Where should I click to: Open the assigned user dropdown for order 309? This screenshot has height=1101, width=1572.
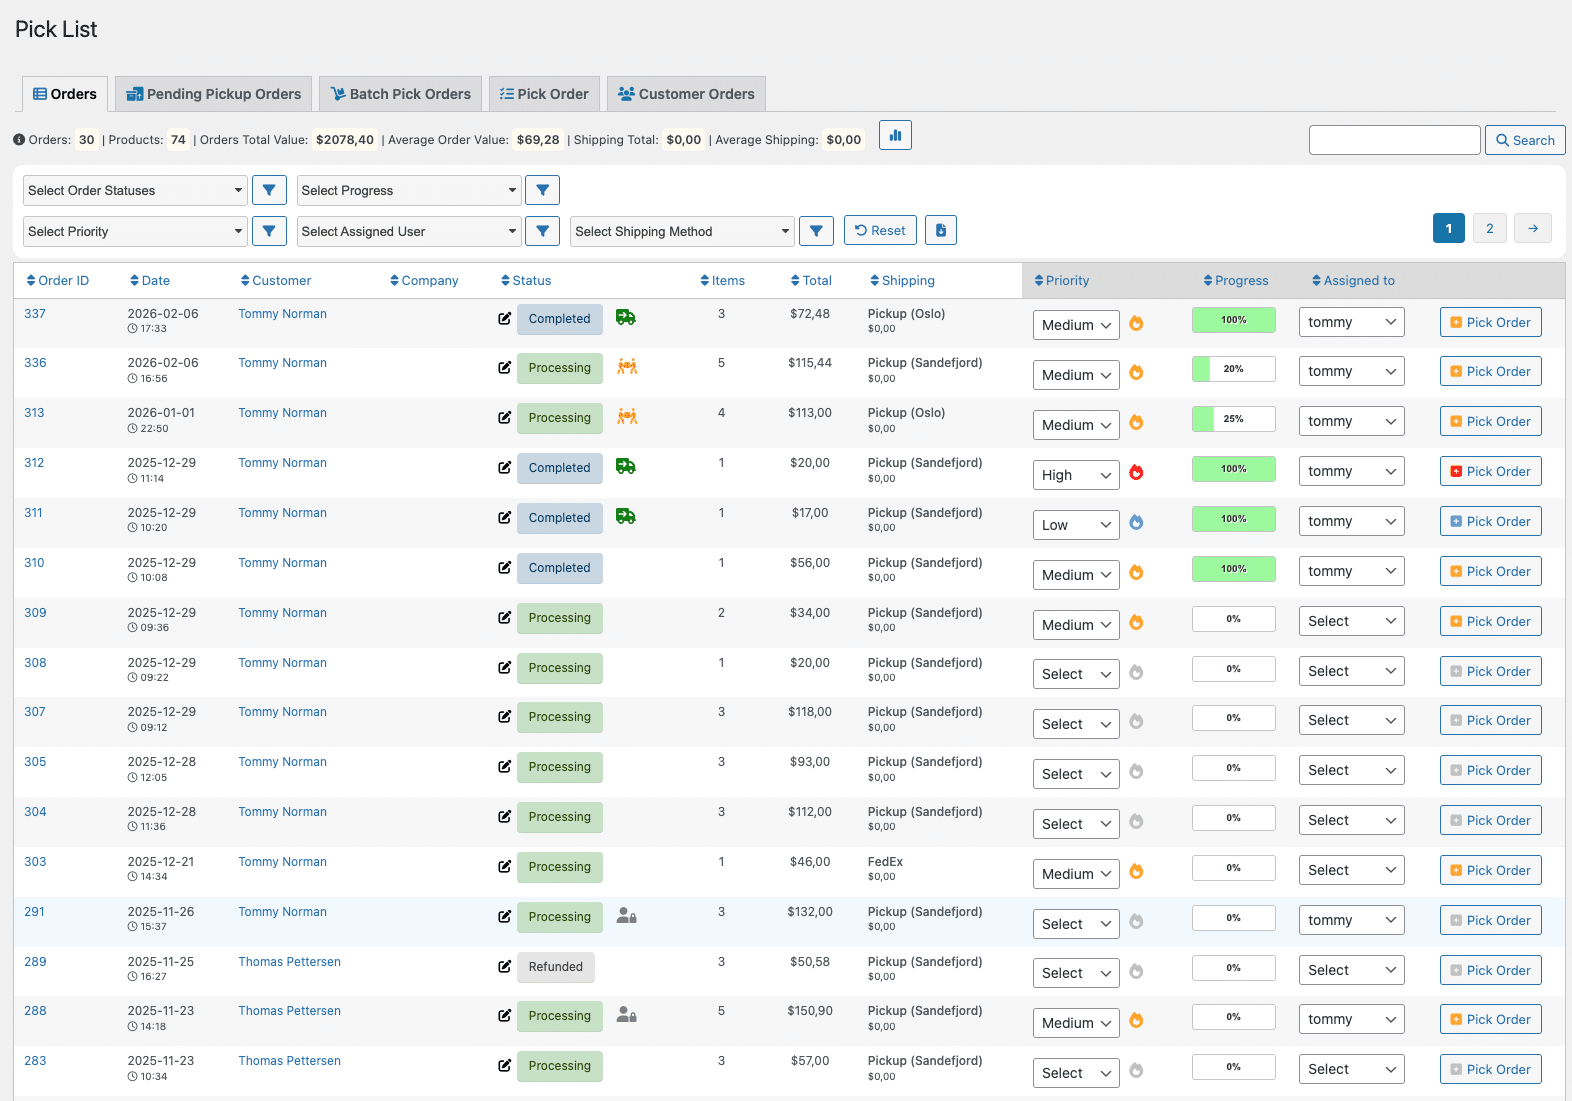[x=1351, y=621]
